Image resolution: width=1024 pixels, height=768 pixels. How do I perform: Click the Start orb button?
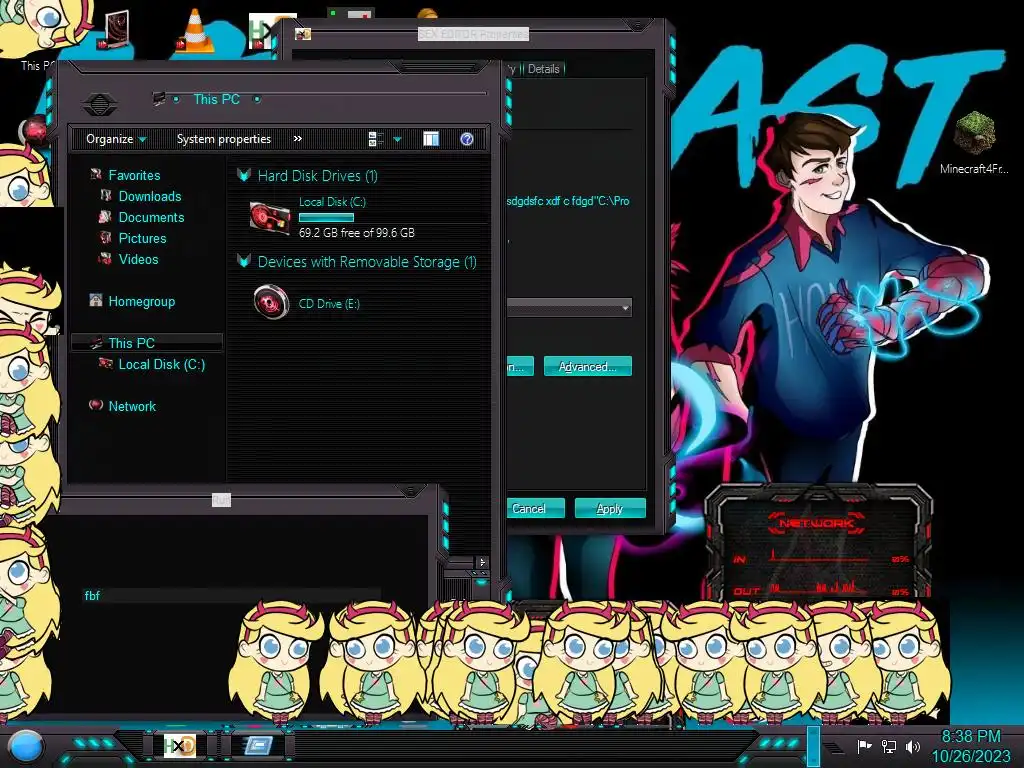26,746
